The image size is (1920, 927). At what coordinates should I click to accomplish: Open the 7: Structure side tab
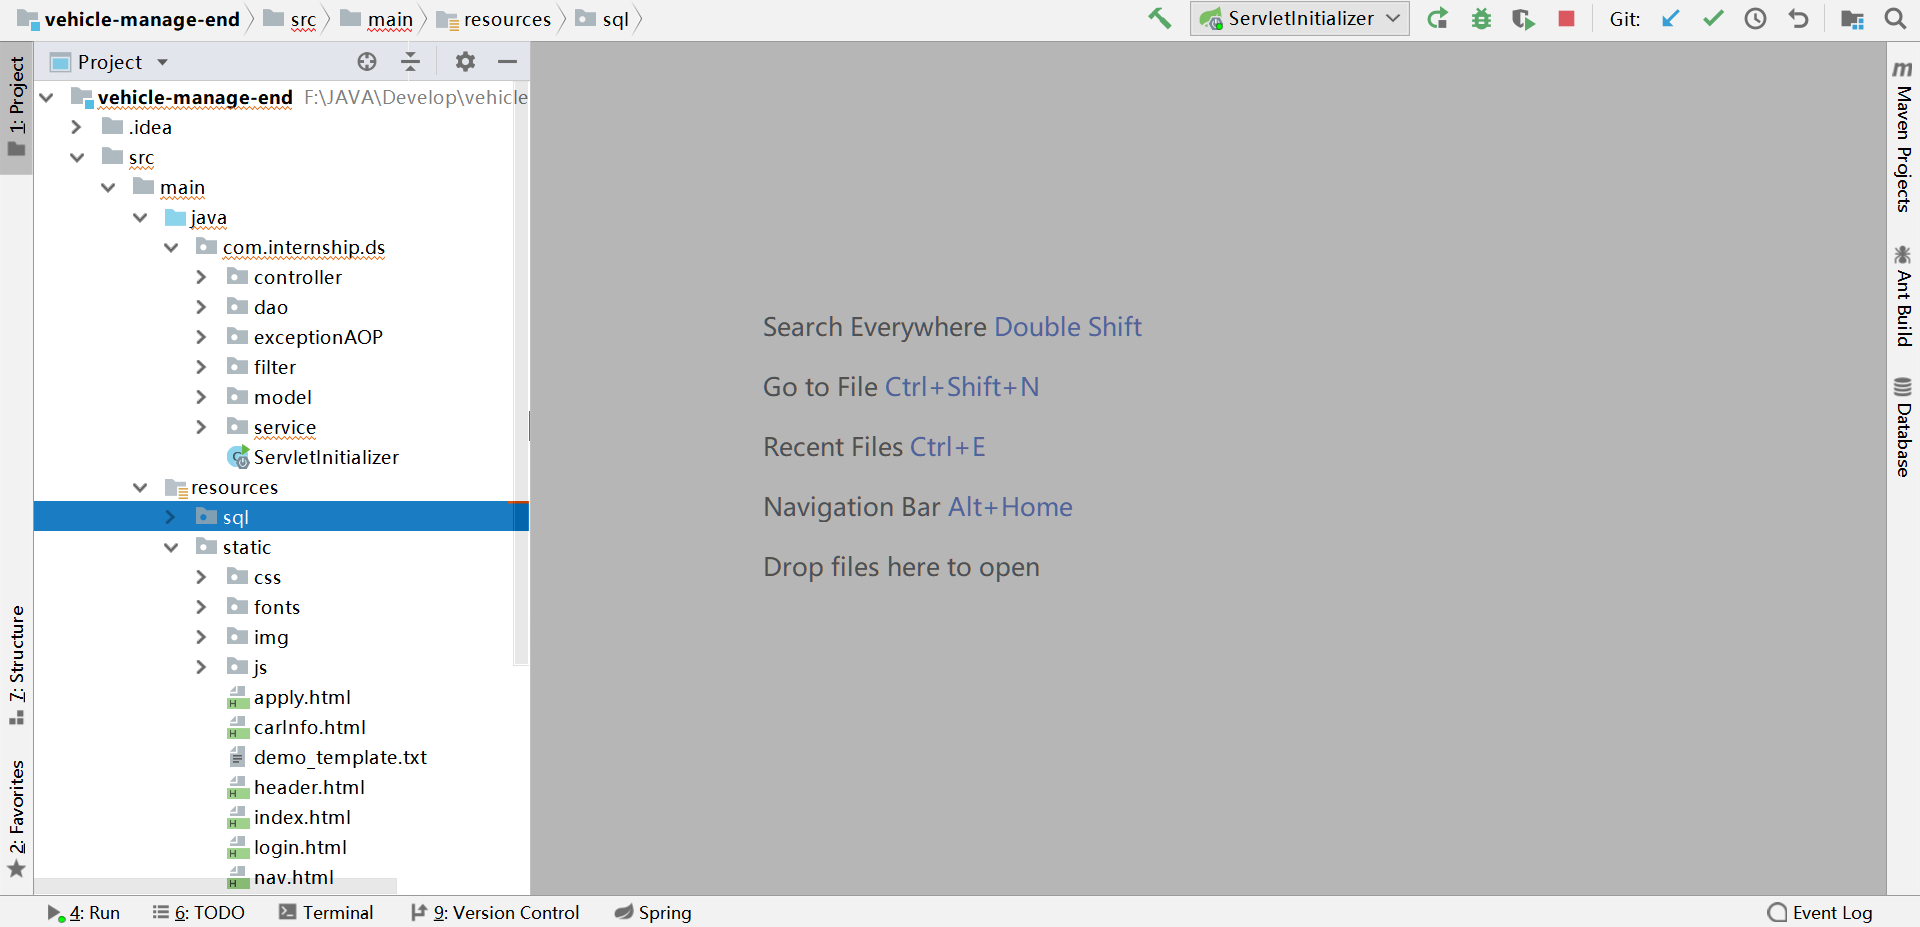point(17,665)
